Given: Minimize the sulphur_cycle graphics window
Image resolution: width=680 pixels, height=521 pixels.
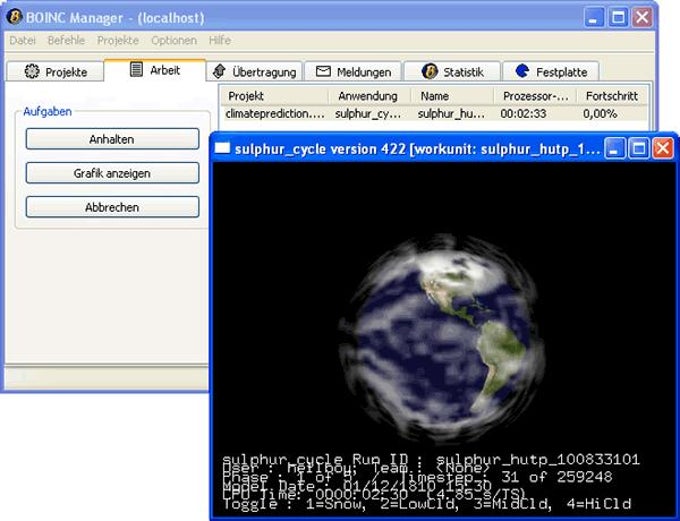Looking at the screenshot, I should (614, 149).
